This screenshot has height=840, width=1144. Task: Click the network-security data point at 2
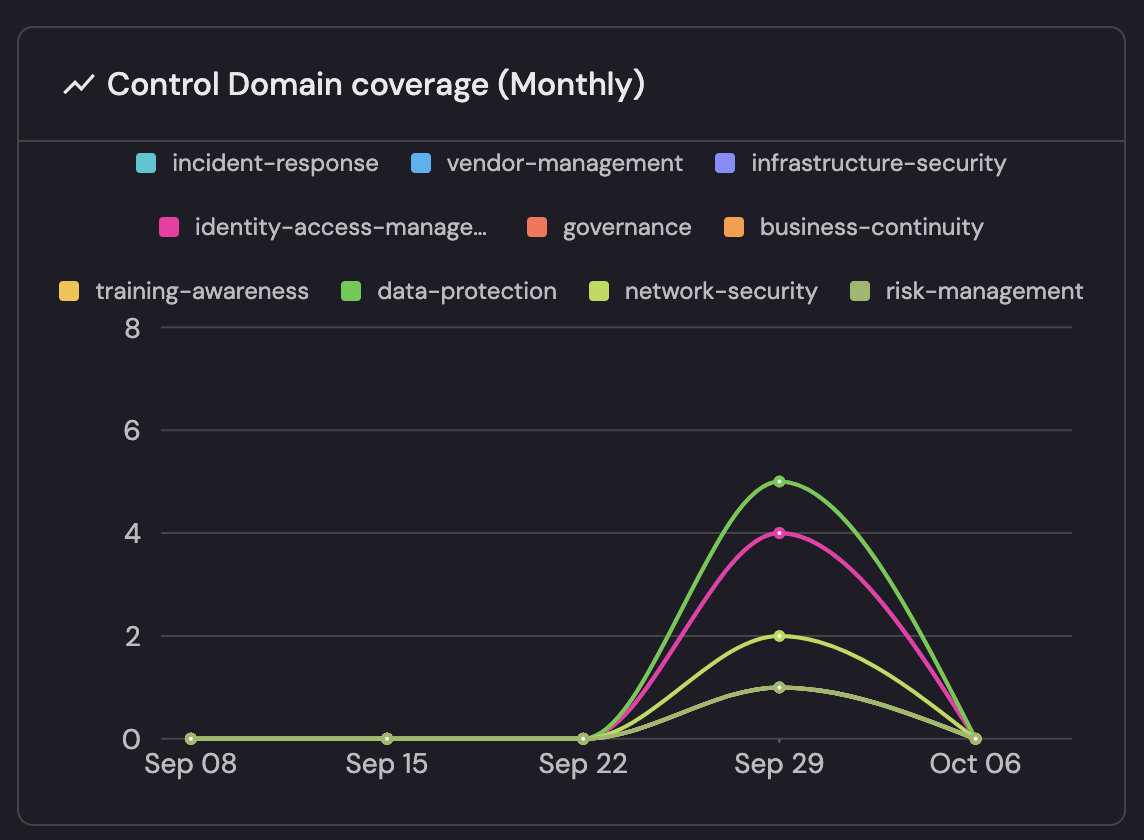coord(779,636)
